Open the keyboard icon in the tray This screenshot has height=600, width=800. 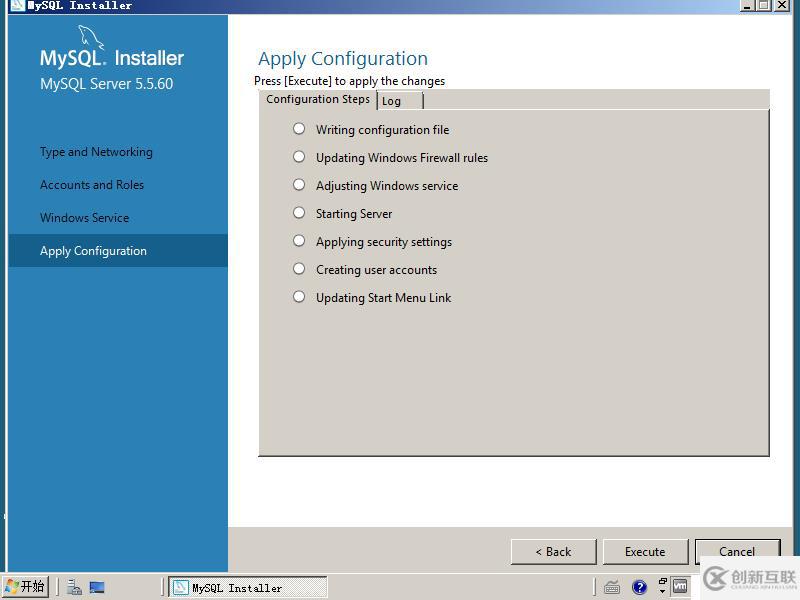(612, 587)
